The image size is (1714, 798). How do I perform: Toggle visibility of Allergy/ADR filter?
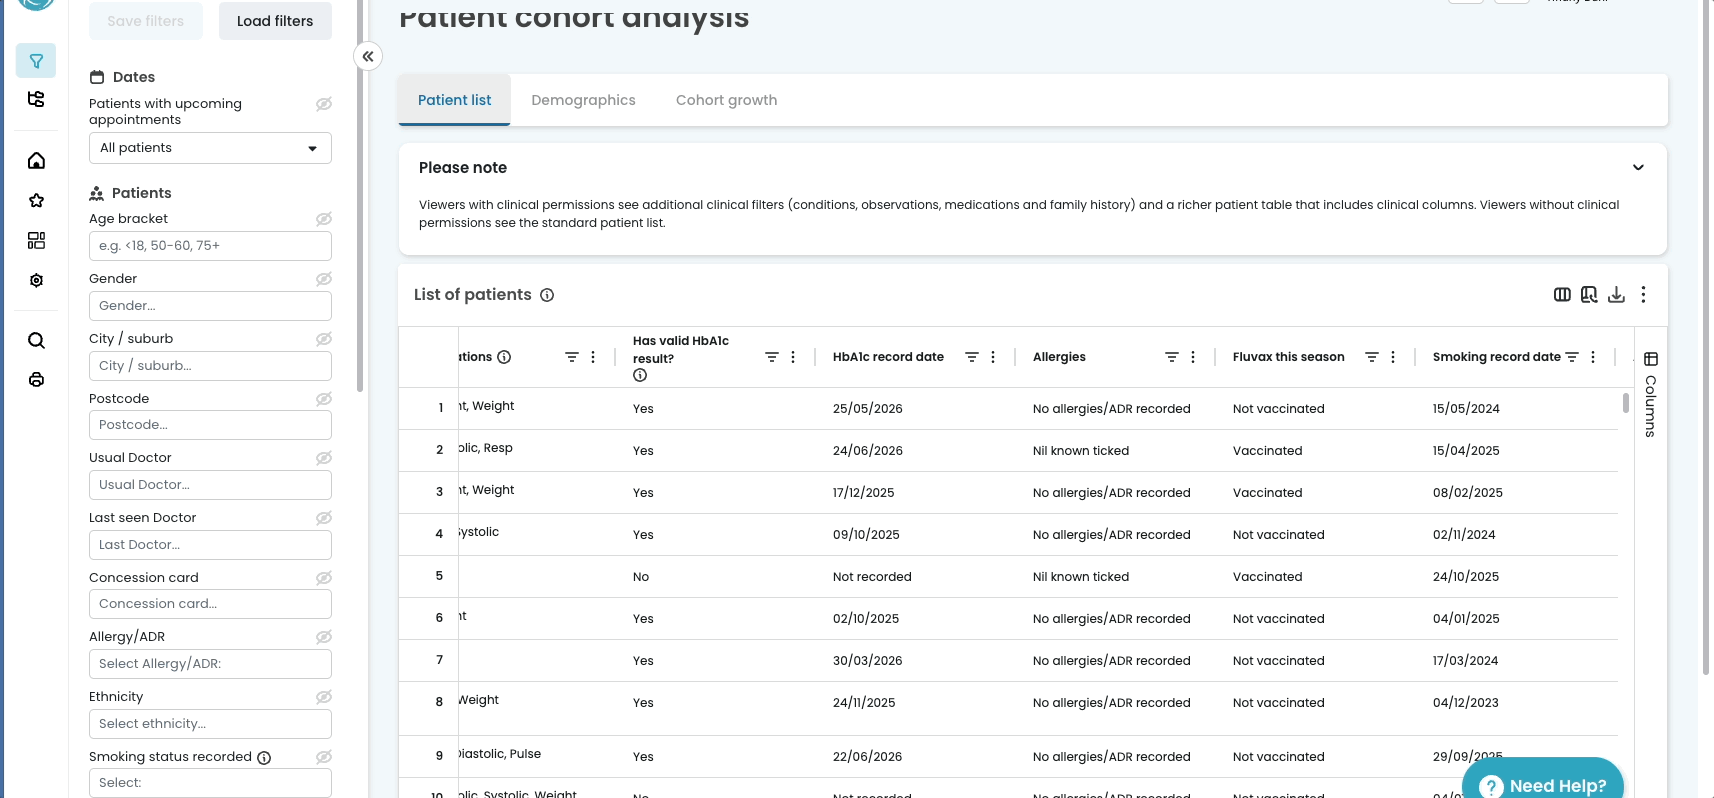click(x=324, y=637)
